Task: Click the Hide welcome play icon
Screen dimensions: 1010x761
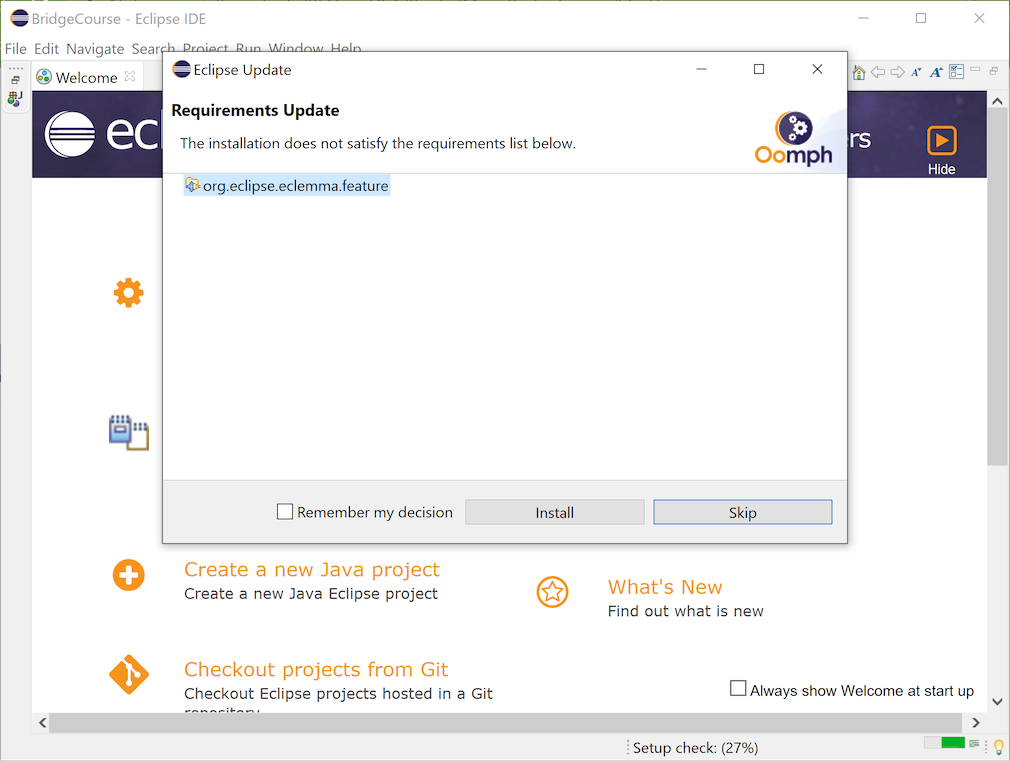Action: (941, 140)
